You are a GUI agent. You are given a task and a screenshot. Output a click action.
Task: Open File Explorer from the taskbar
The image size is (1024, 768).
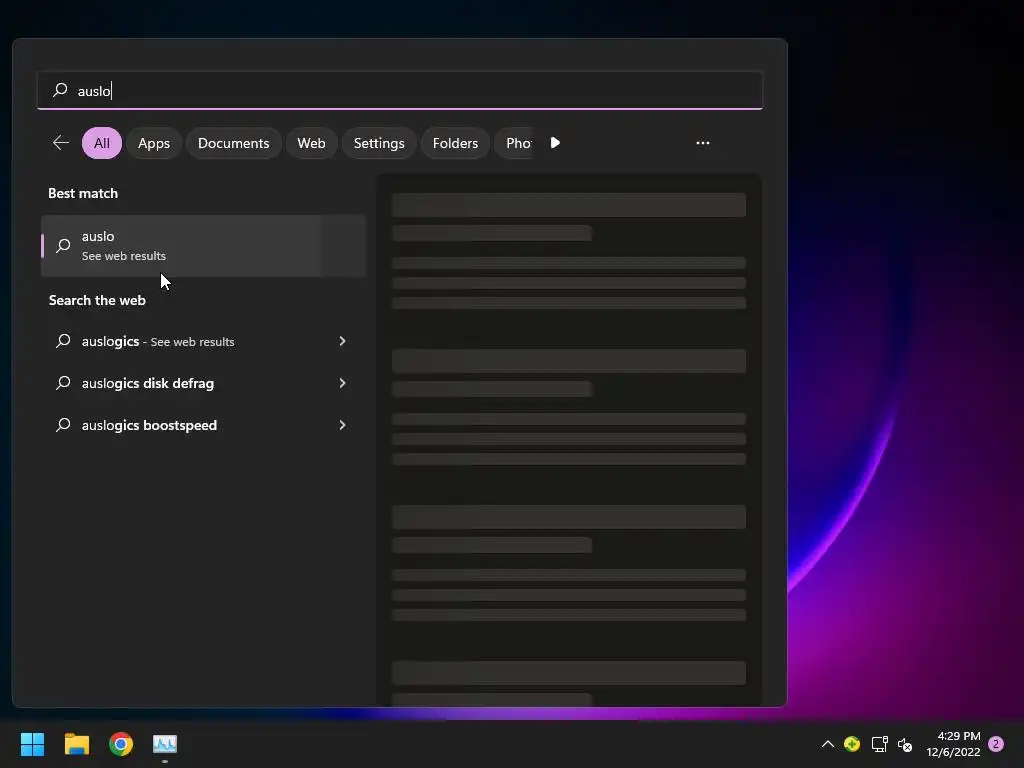pyautogui.click(x=76, y=744)
